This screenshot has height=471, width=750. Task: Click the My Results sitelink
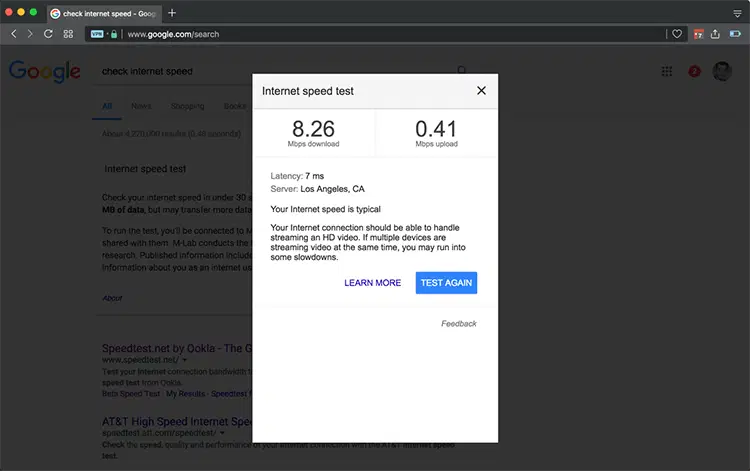(x=186, y=394)
